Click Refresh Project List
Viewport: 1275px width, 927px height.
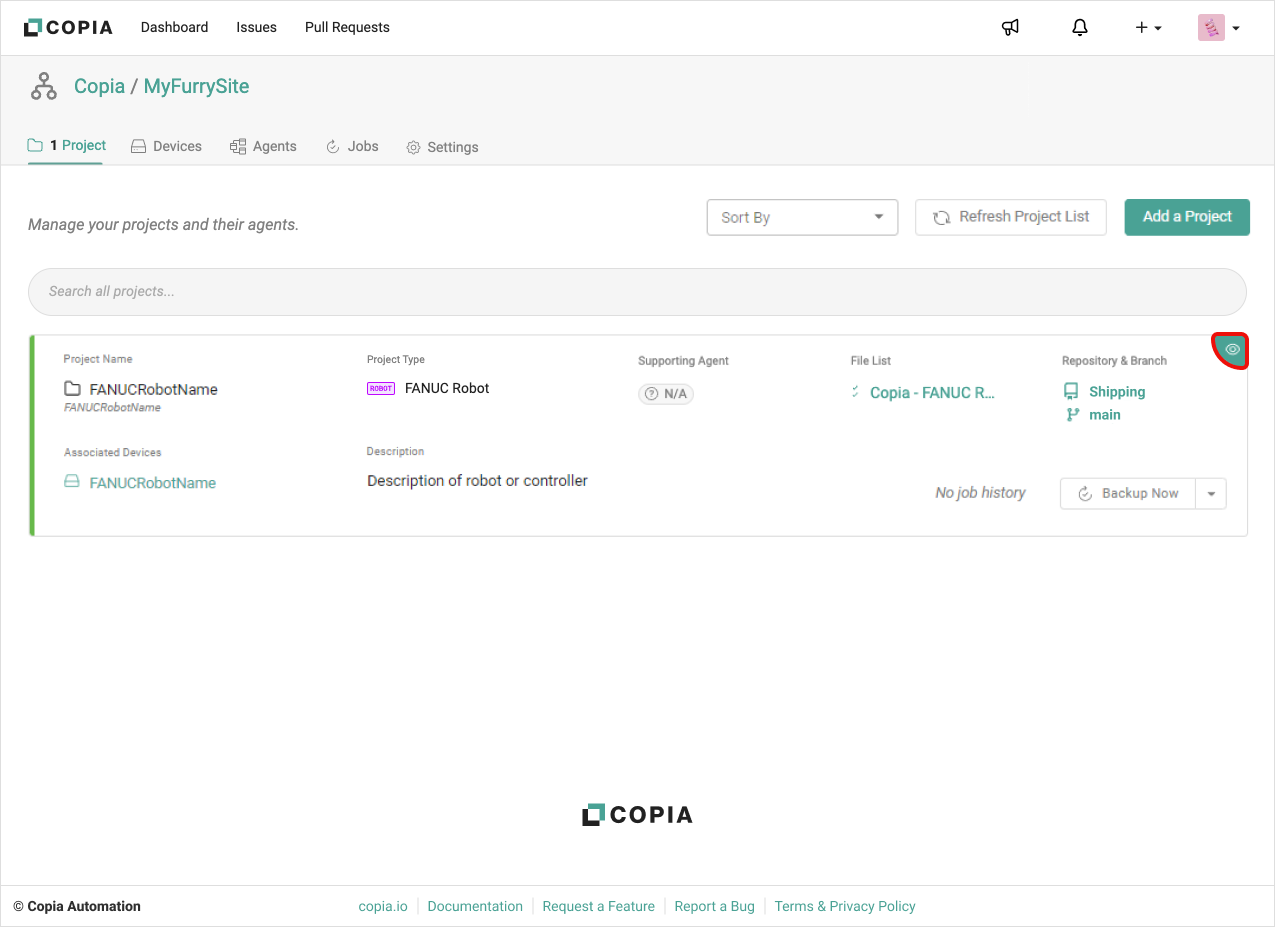pyautogui.click(x=1010, y=217)
